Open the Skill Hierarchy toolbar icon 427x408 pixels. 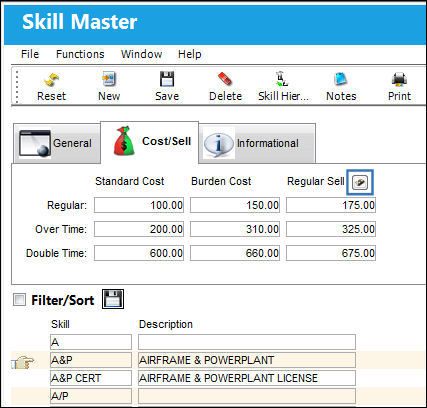coord(282,79)
